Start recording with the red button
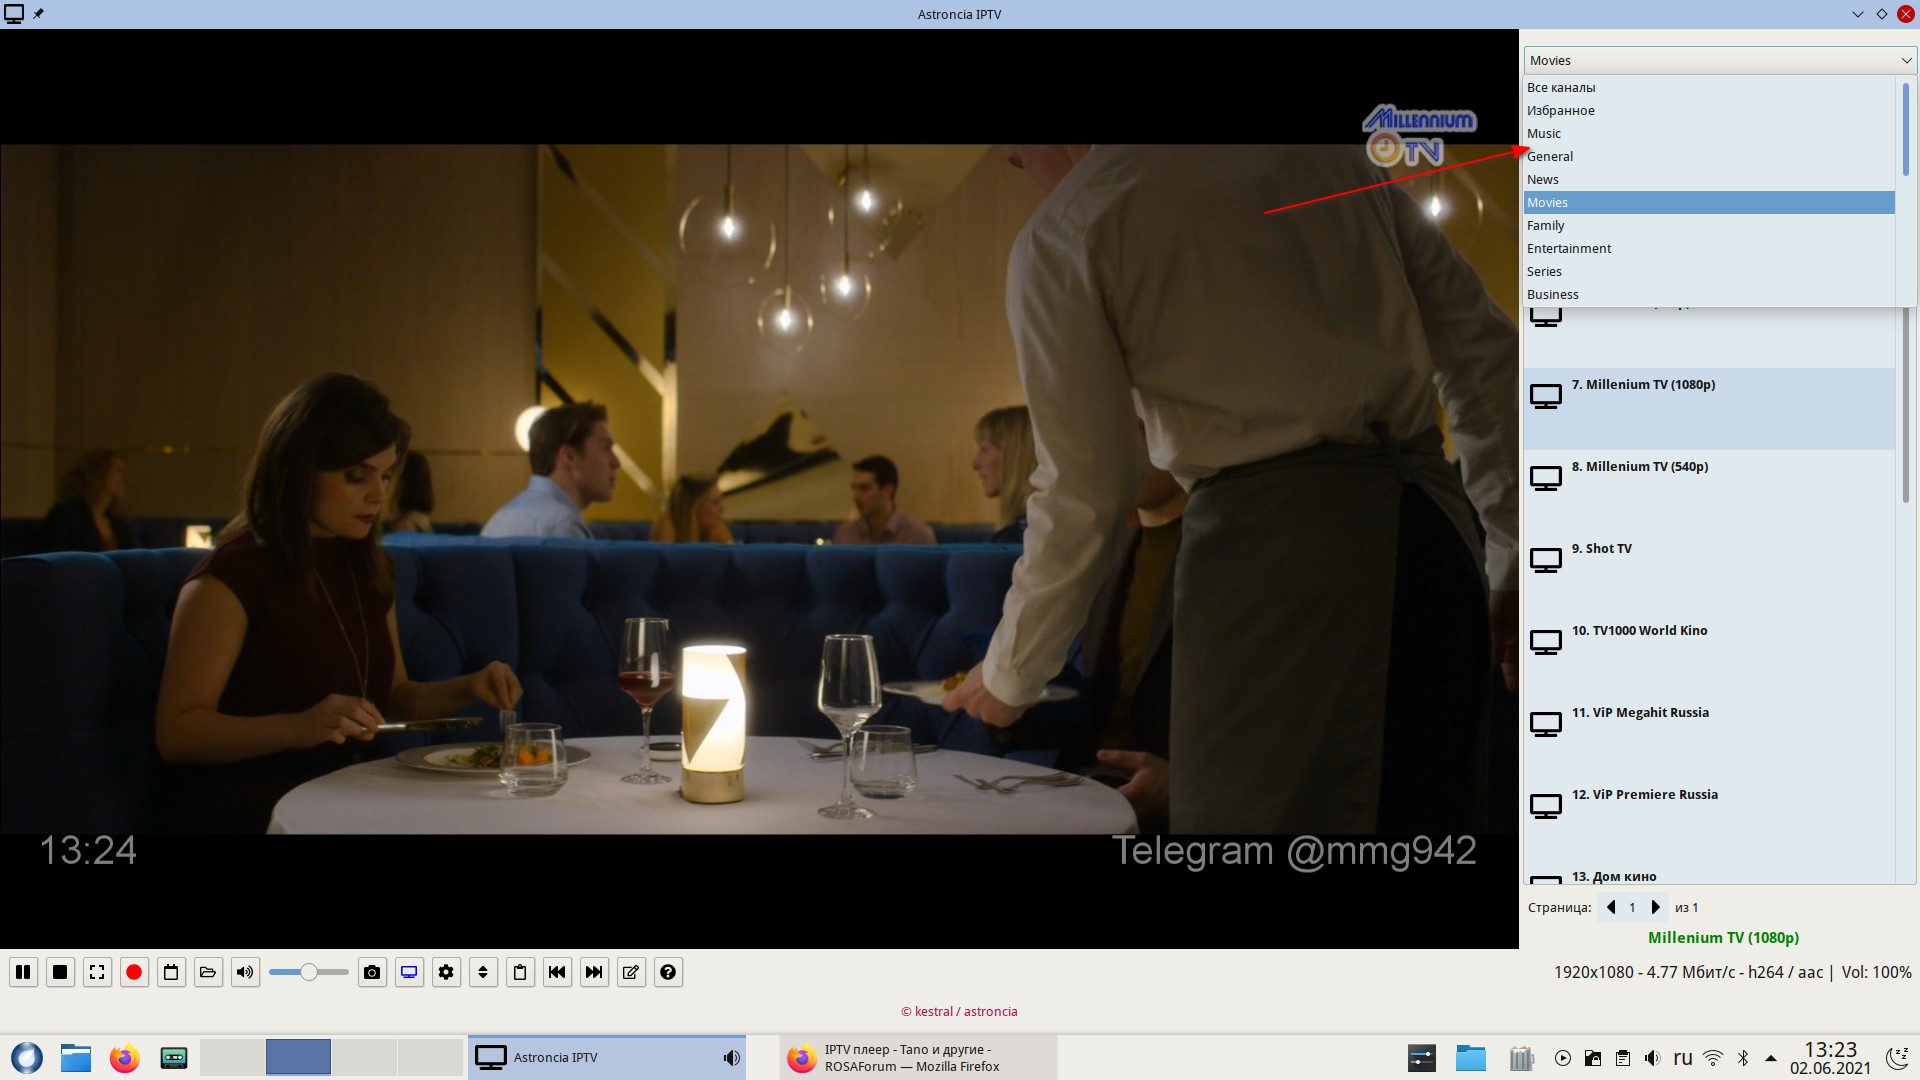 (134, 972)
